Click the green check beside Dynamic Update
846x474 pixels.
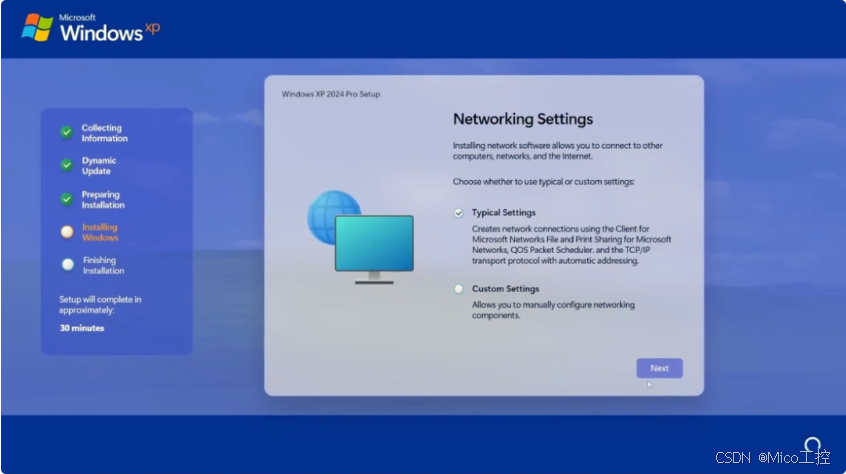[x=66, y=165]
